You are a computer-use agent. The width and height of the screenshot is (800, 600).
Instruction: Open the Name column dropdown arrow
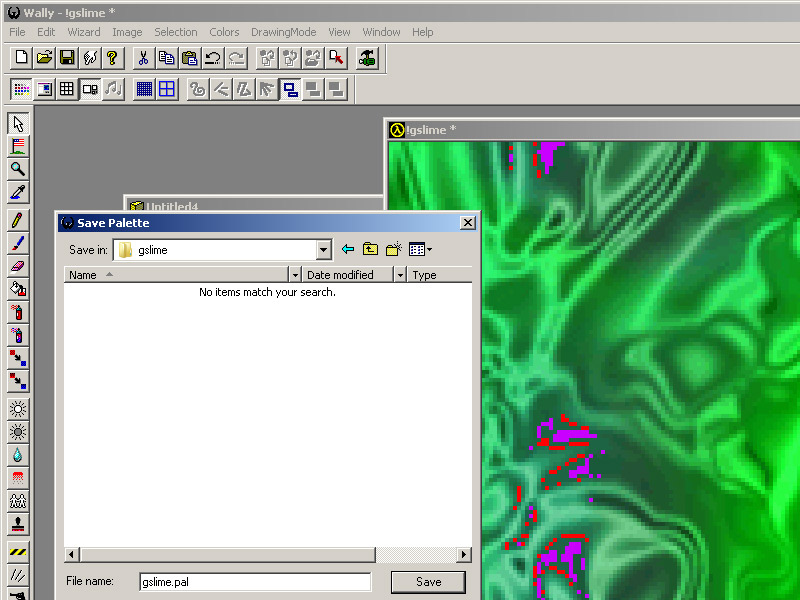(295, 275)
